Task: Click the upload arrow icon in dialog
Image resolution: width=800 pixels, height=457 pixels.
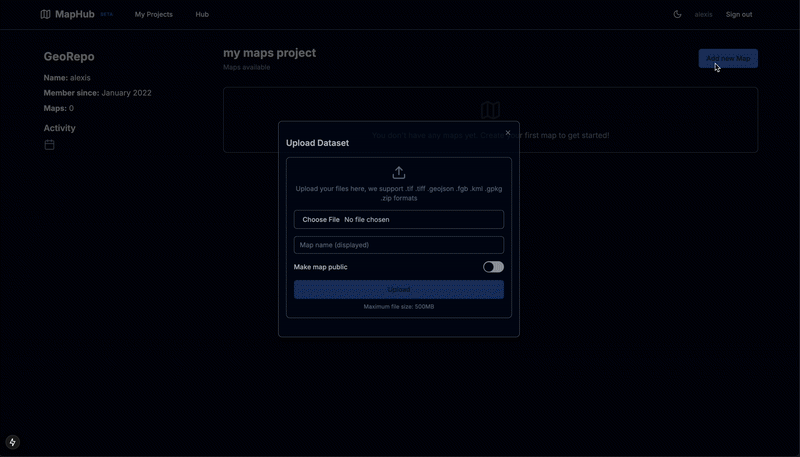Action: [x=398, y=173]
